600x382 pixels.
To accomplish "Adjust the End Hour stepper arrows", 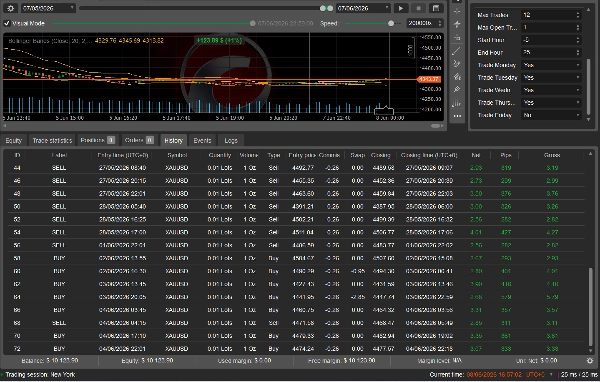I will tap(578, 52).
